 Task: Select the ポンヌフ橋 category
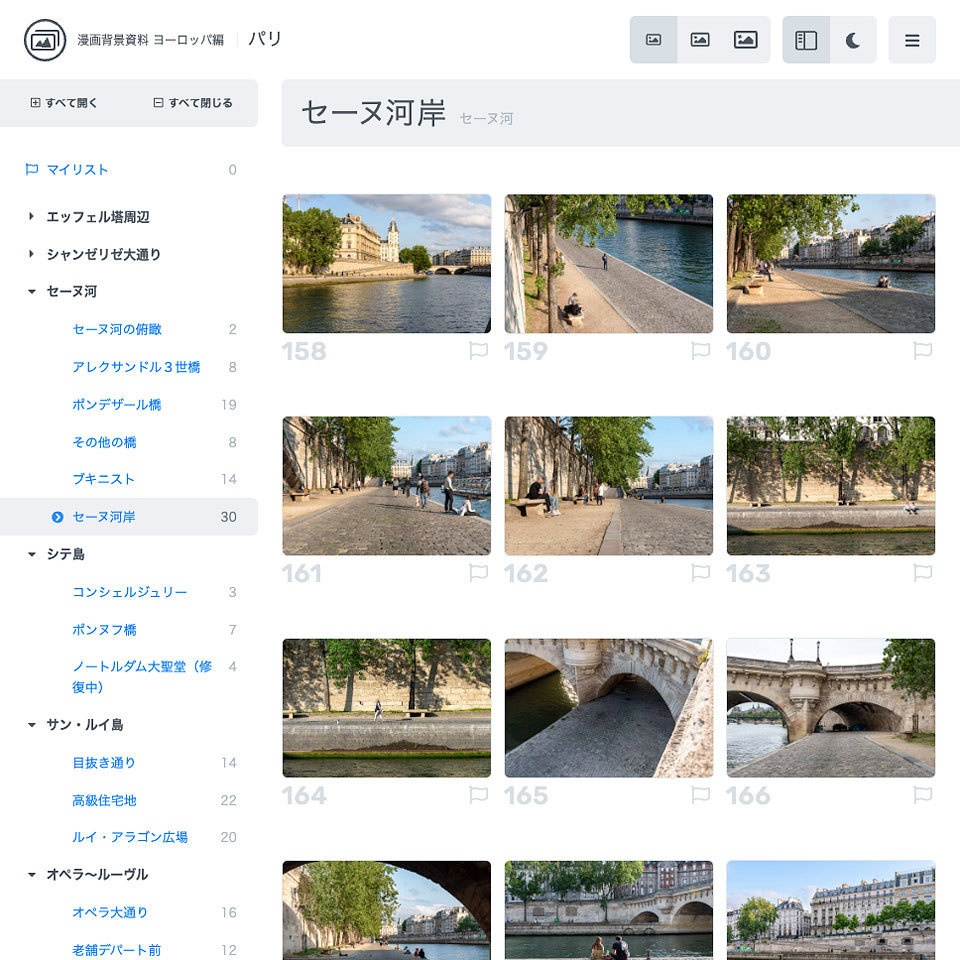pyautogui.click(x=103, y=629)
